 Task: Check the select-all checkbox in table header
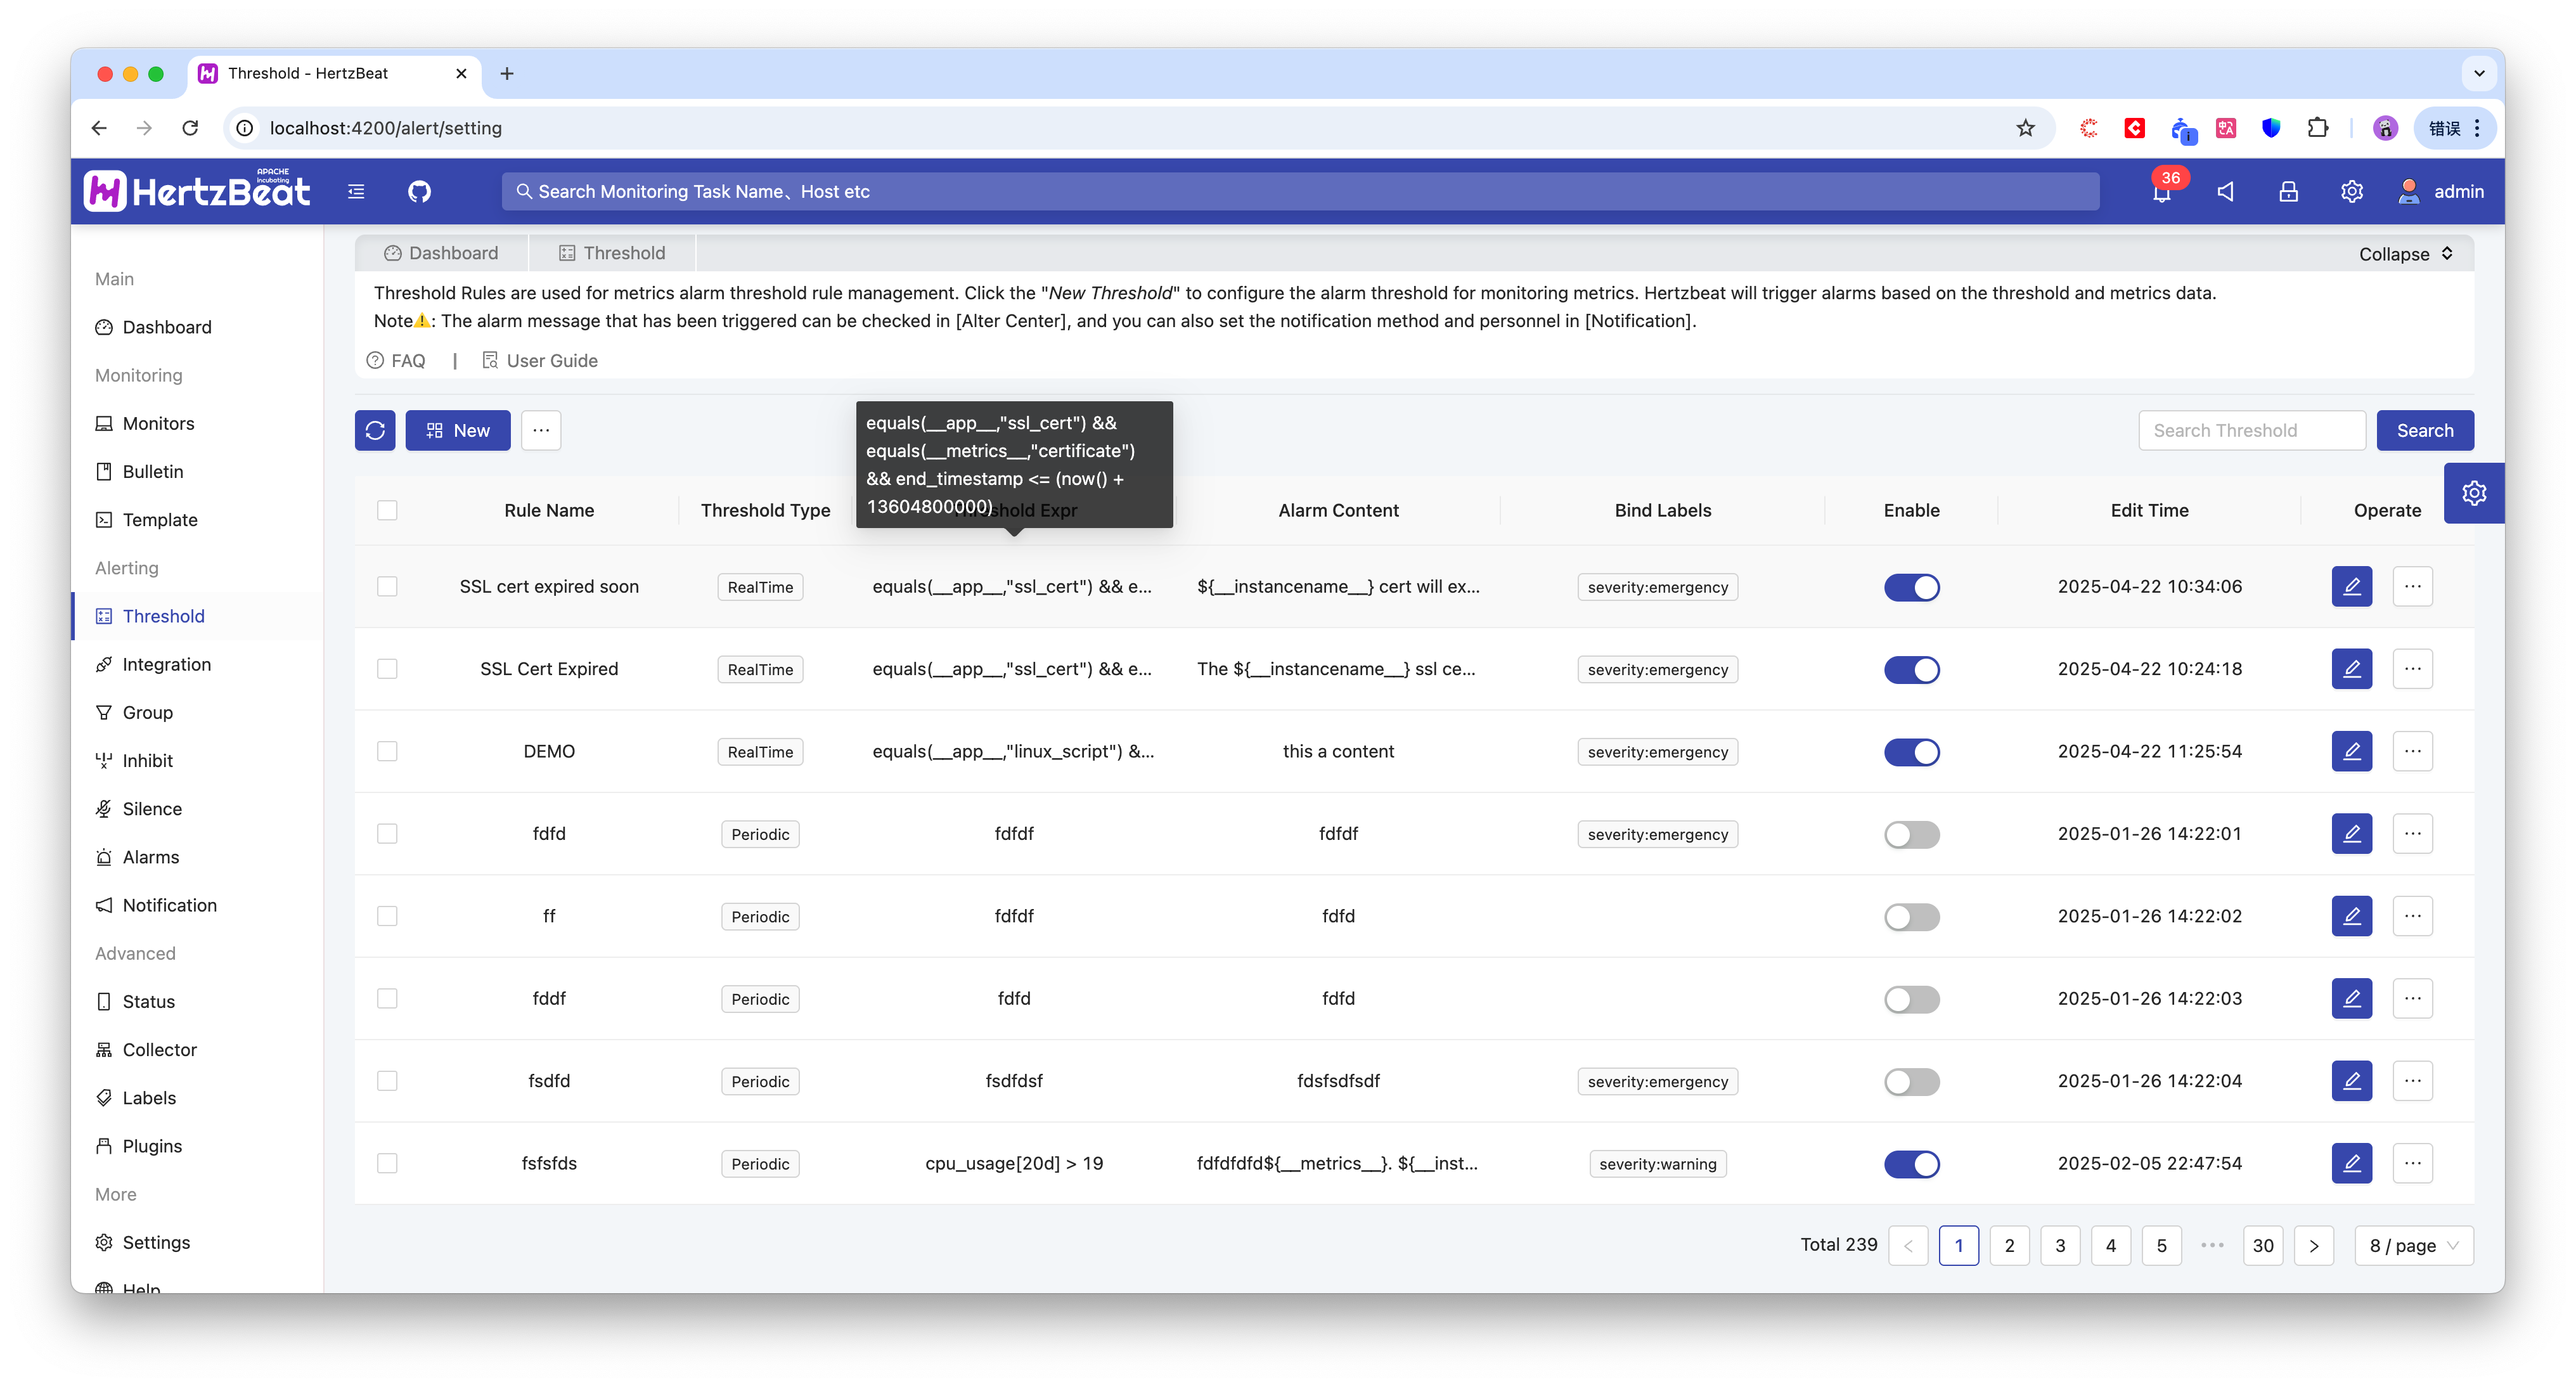[387, 510]
